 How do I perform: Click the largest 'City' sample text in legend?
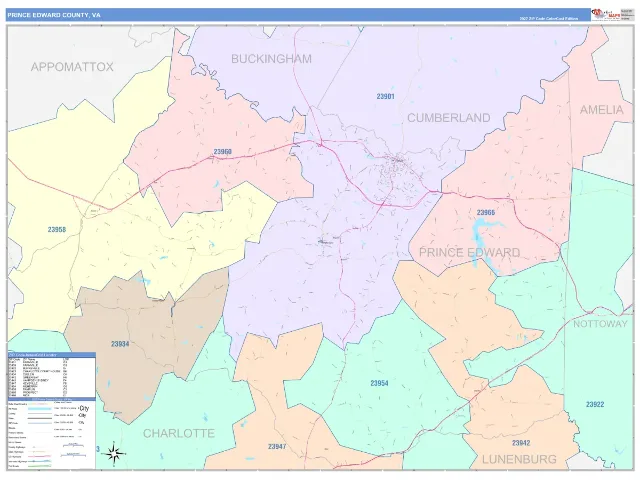point(84,408)
